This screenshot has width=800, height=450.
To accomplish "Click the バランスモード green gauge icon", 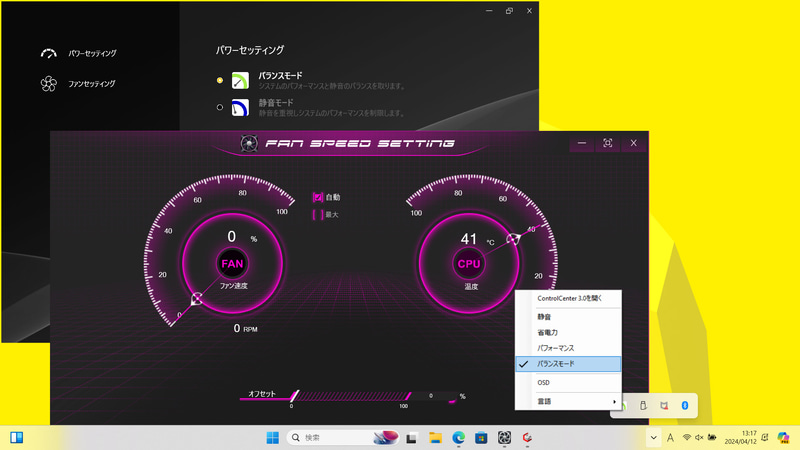I will click(240, 80).
